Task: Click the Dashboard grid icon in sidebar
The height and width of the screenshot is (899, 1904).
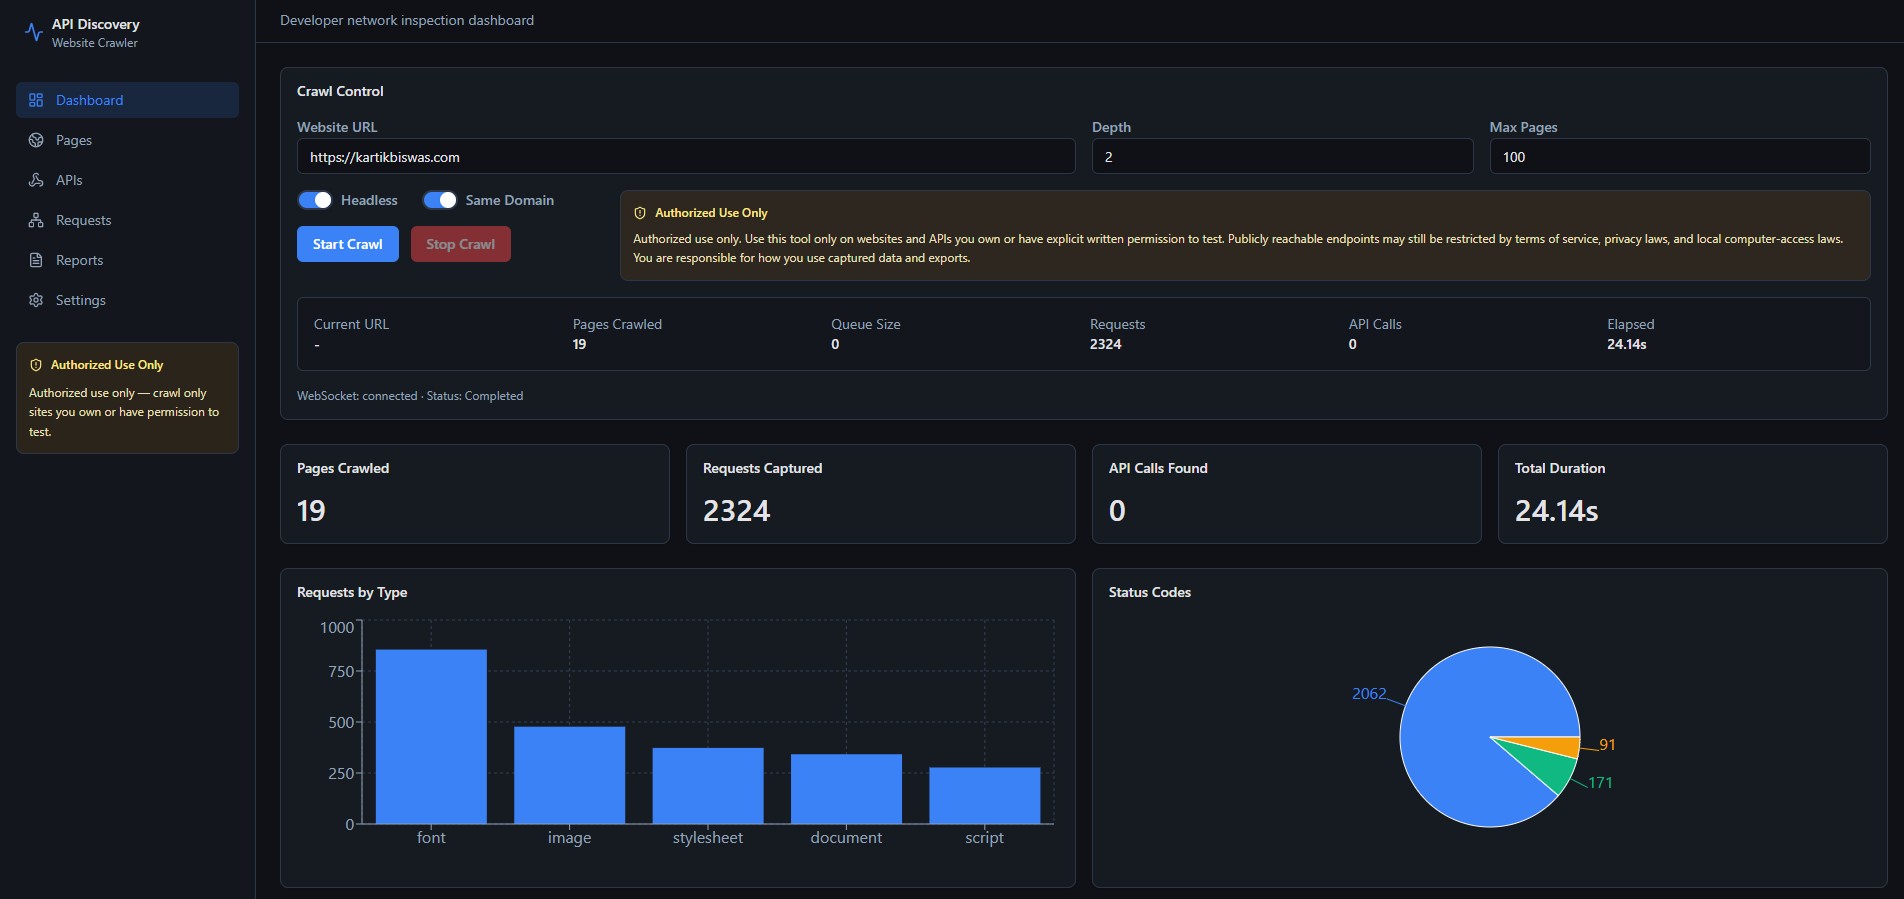Action: pos(36,100)
